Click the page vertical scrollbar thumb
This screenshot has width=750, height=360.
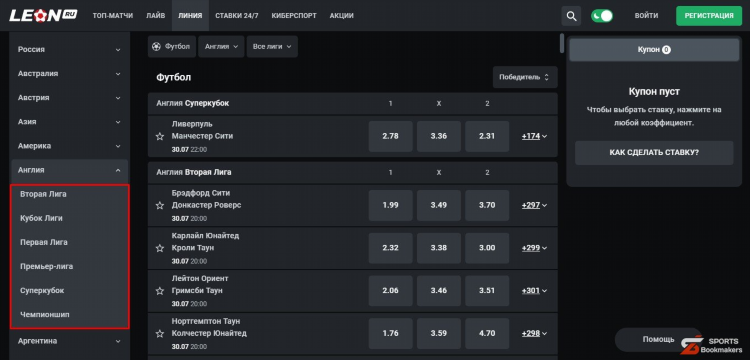562,43
